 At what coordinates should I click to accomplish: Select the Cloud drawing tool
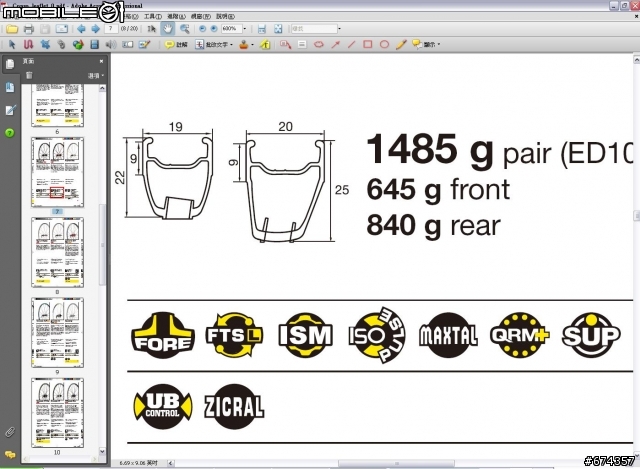pyautogui.click(x=319, y=44)
